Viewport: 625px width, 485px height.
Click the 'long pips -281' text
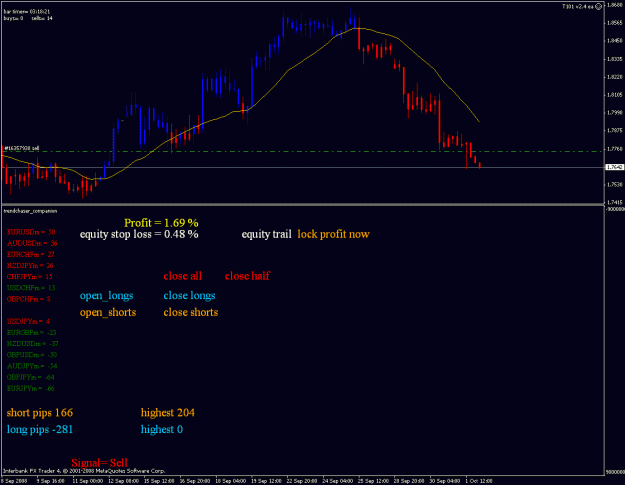coord(40,429)
